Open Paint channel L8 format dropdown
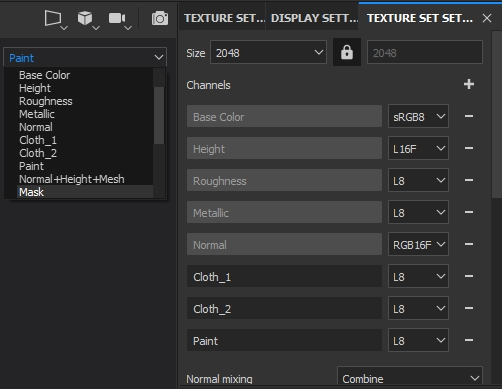Viewport: 502px width, 389px height. pyautogui.click(x=418, y=340)
